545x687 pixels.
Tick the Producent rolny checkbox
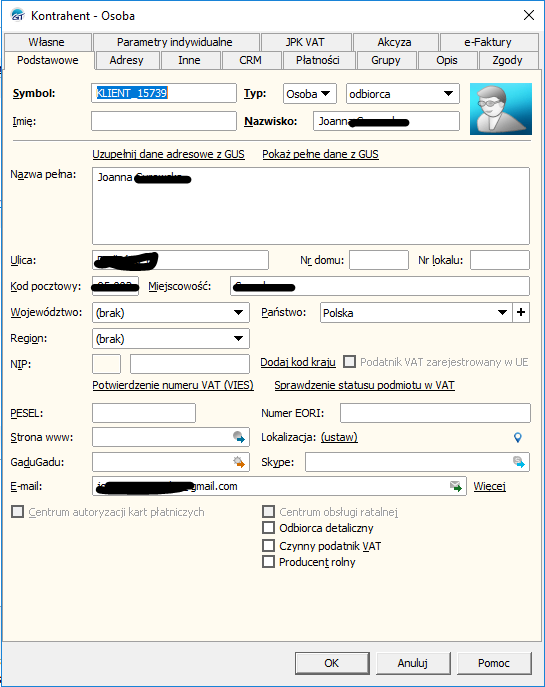268,562
